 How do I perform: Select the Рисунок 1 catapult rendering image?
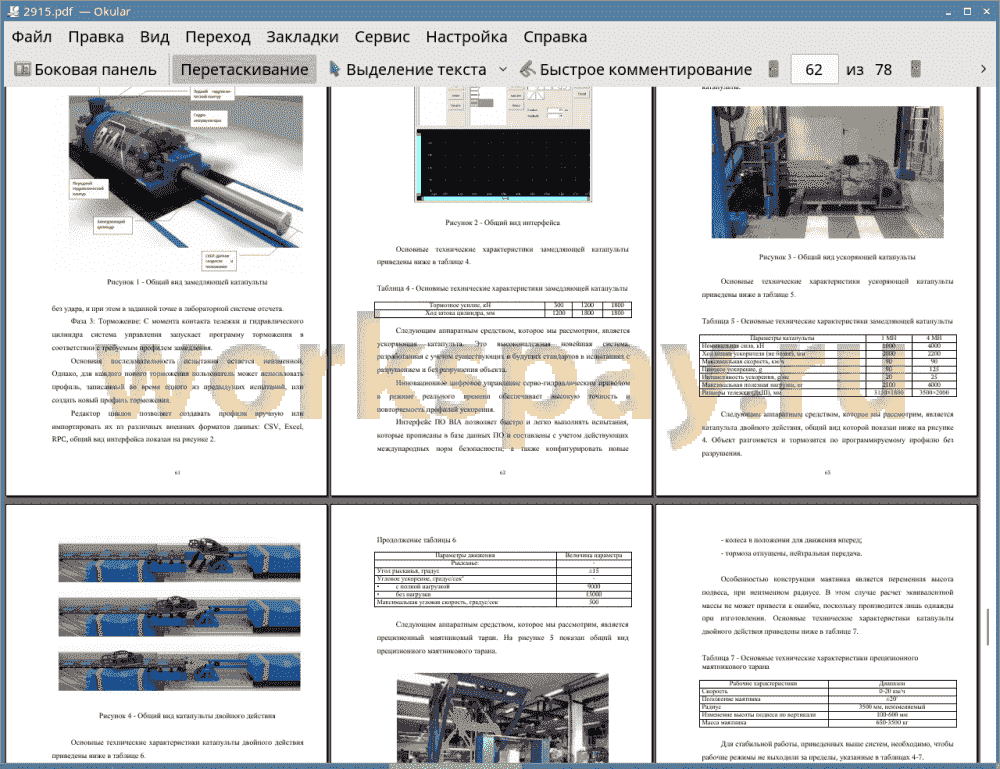pyautogui.click(x=185, y=171)
